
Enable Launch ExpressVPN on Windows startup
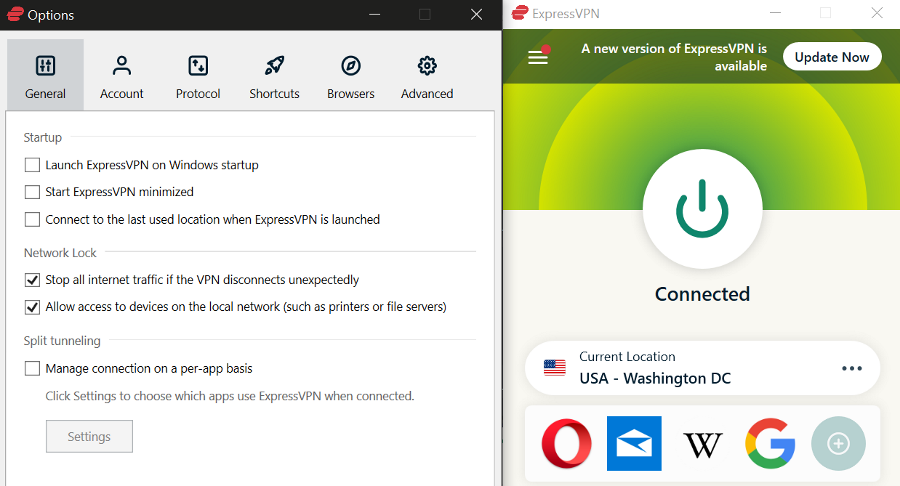(32, 165)
